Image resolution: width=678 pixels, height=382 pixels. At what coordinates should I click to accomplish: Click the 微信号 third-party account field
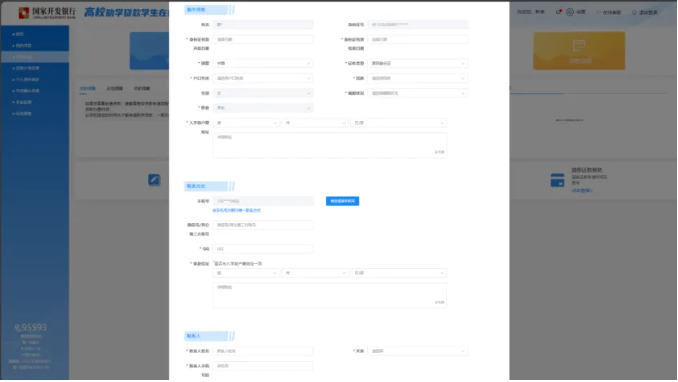click(263, 225)
